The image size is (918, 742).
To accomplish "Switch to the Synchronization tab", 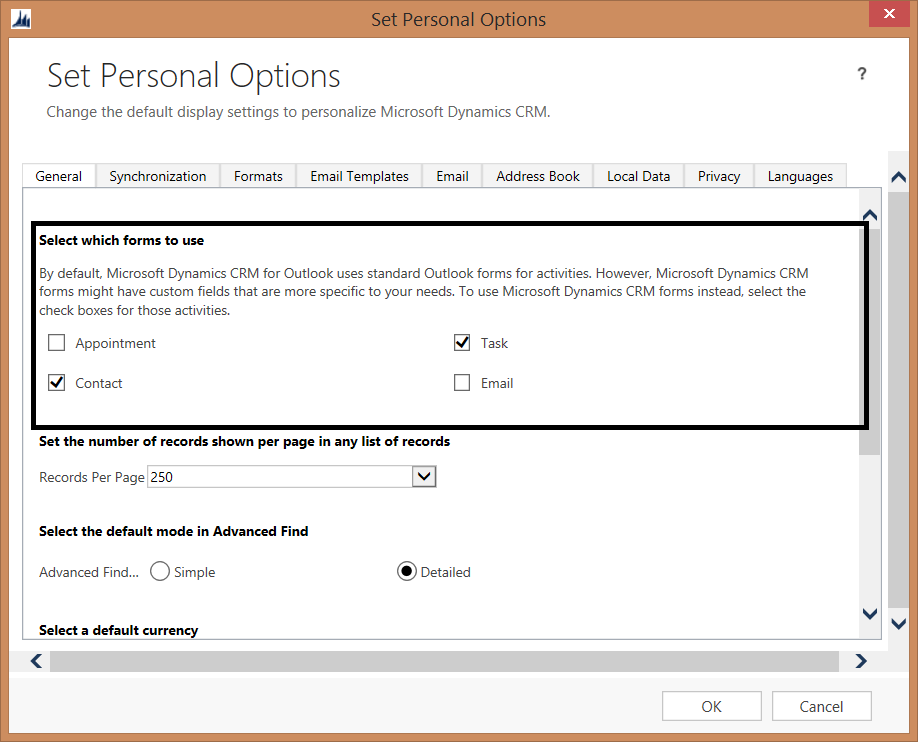I will (x=157, y=175).
